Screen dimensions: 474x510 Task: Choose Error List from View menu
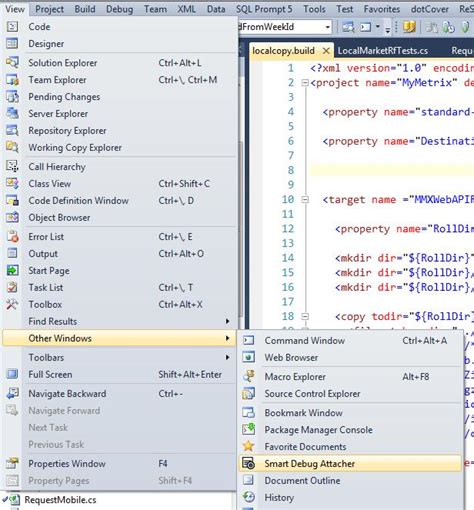[120, 236]
